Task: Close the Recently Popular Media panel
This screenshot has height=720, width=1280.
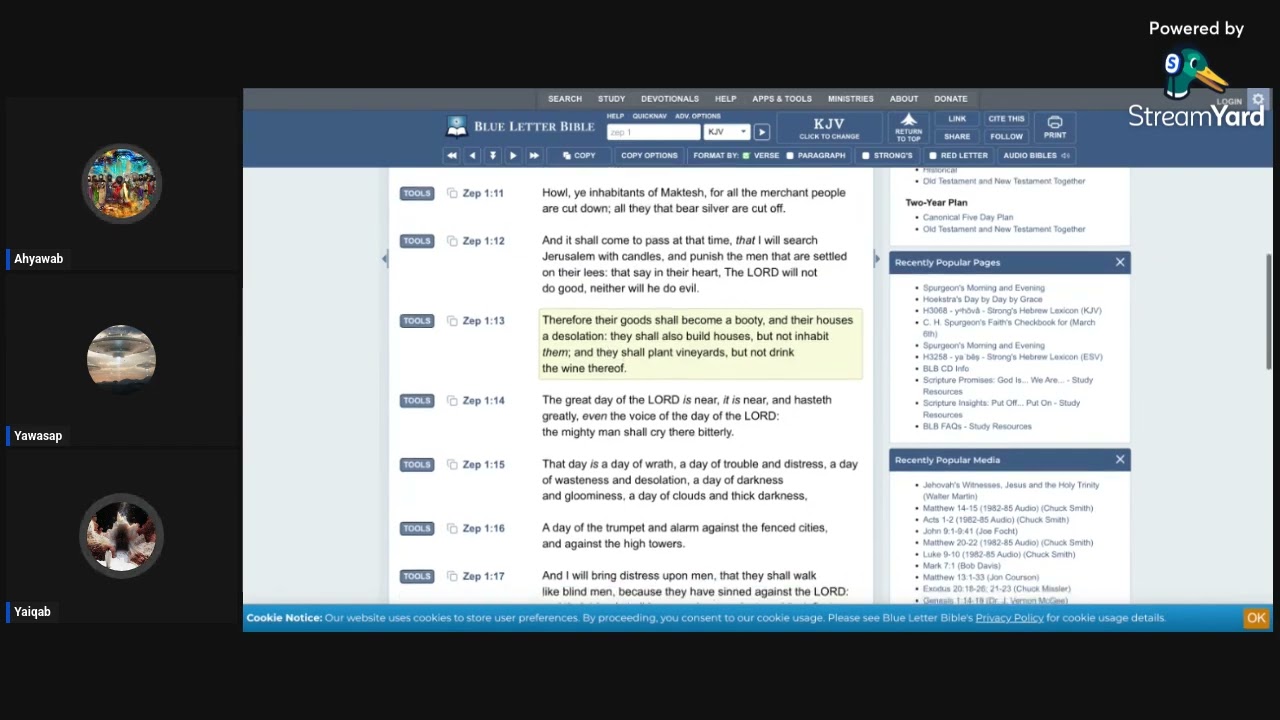Action: pyautogui.click(x=1120, y=459)
